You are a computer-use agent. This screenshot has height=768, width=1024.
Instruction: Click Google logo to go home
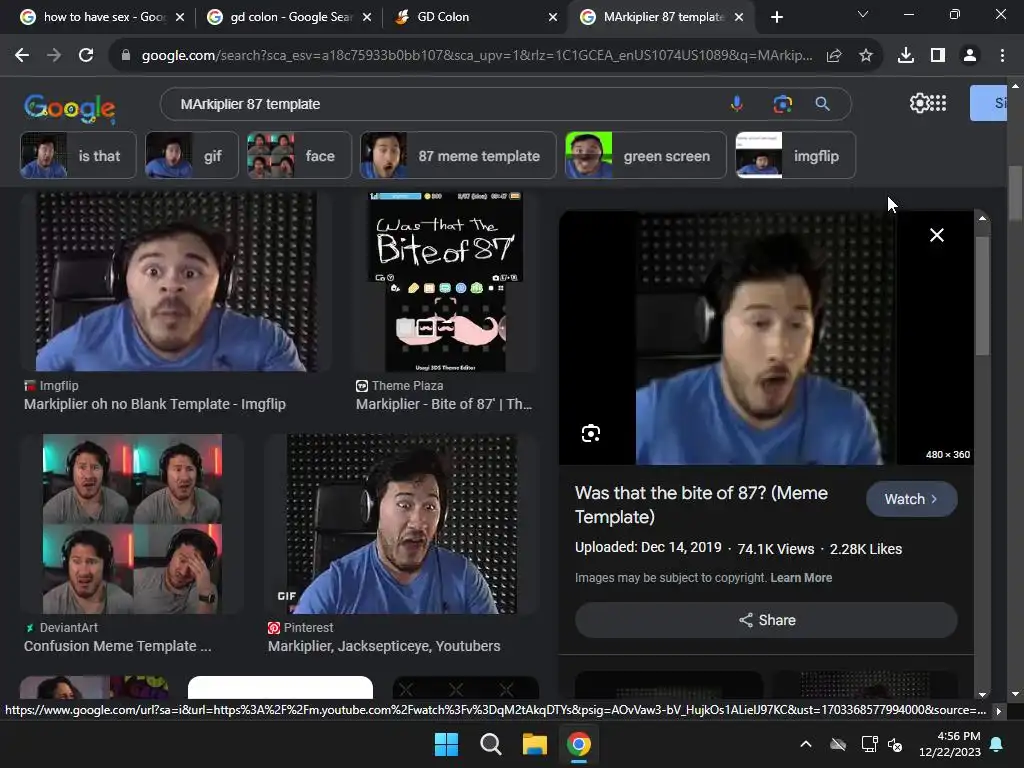coord(69,108)
